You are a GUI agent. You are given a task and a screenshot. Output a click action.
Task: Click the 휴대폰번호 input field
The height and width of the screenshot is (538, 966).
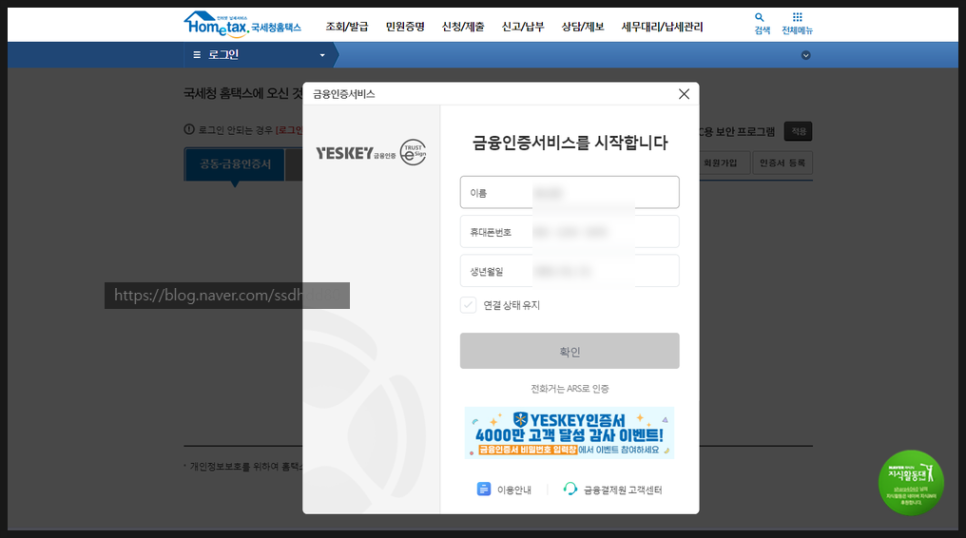coord(569,232)
